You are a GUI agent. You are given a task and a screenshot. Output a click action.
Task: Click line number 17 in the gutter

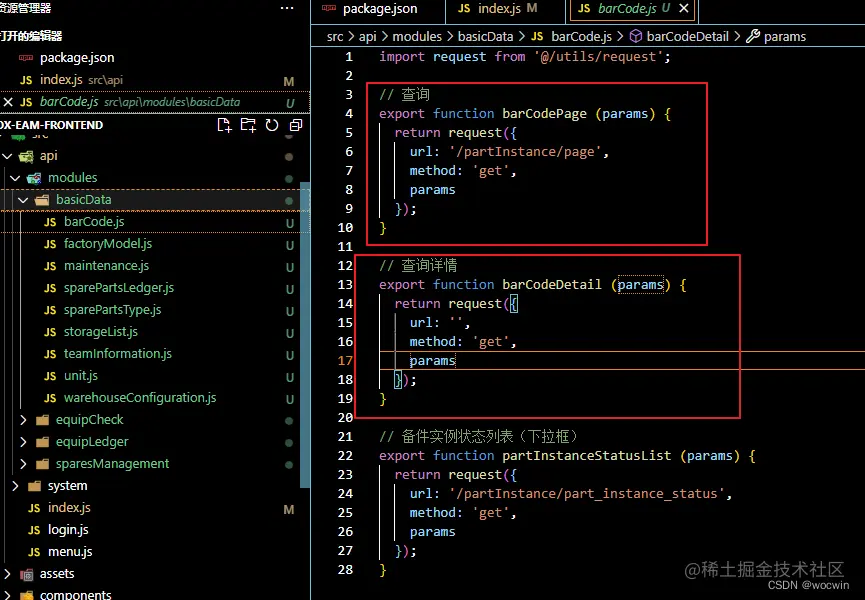click(x=345, y=361)
